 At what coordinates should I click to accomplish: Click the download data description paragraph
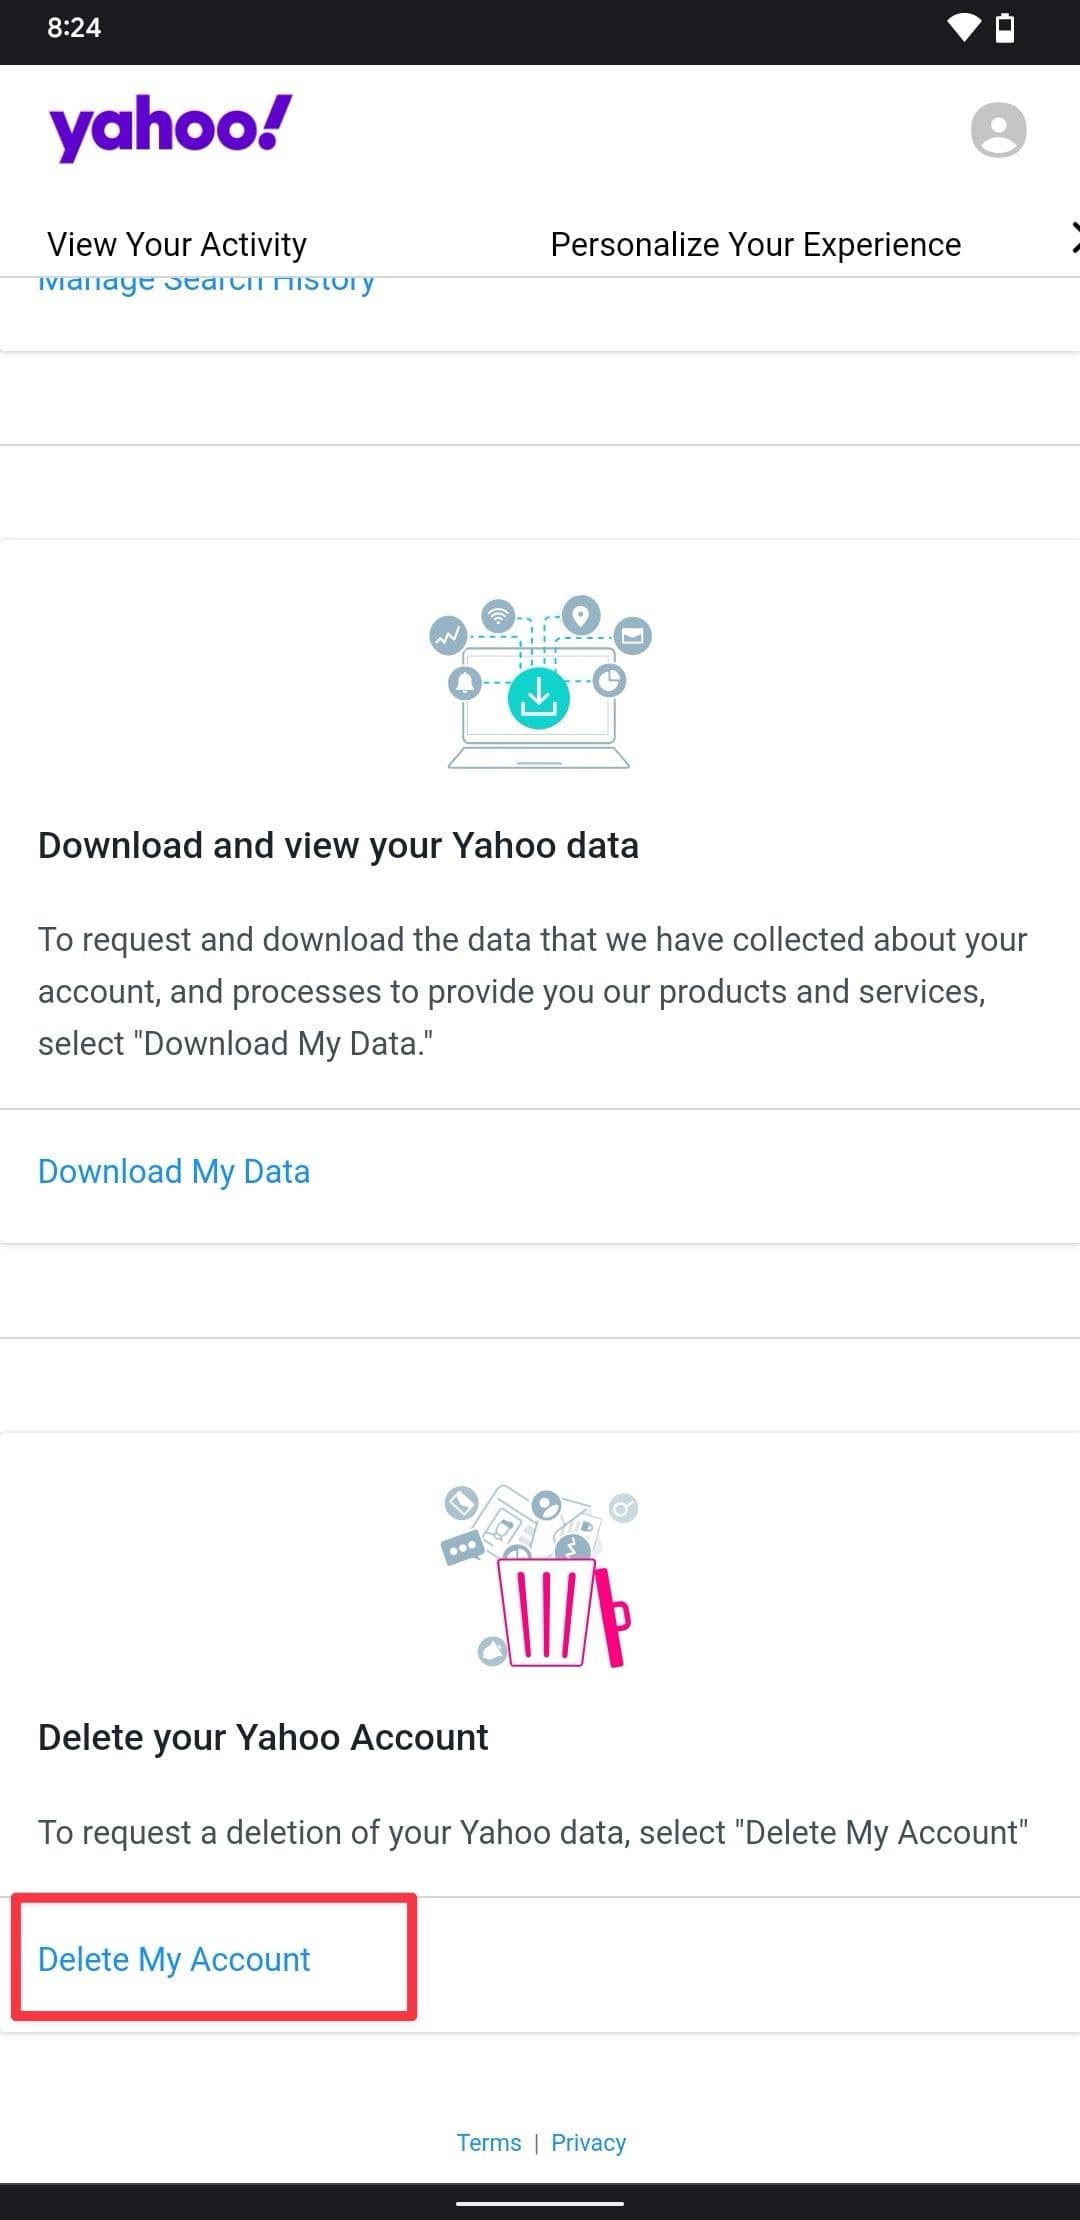pos(532,991)
